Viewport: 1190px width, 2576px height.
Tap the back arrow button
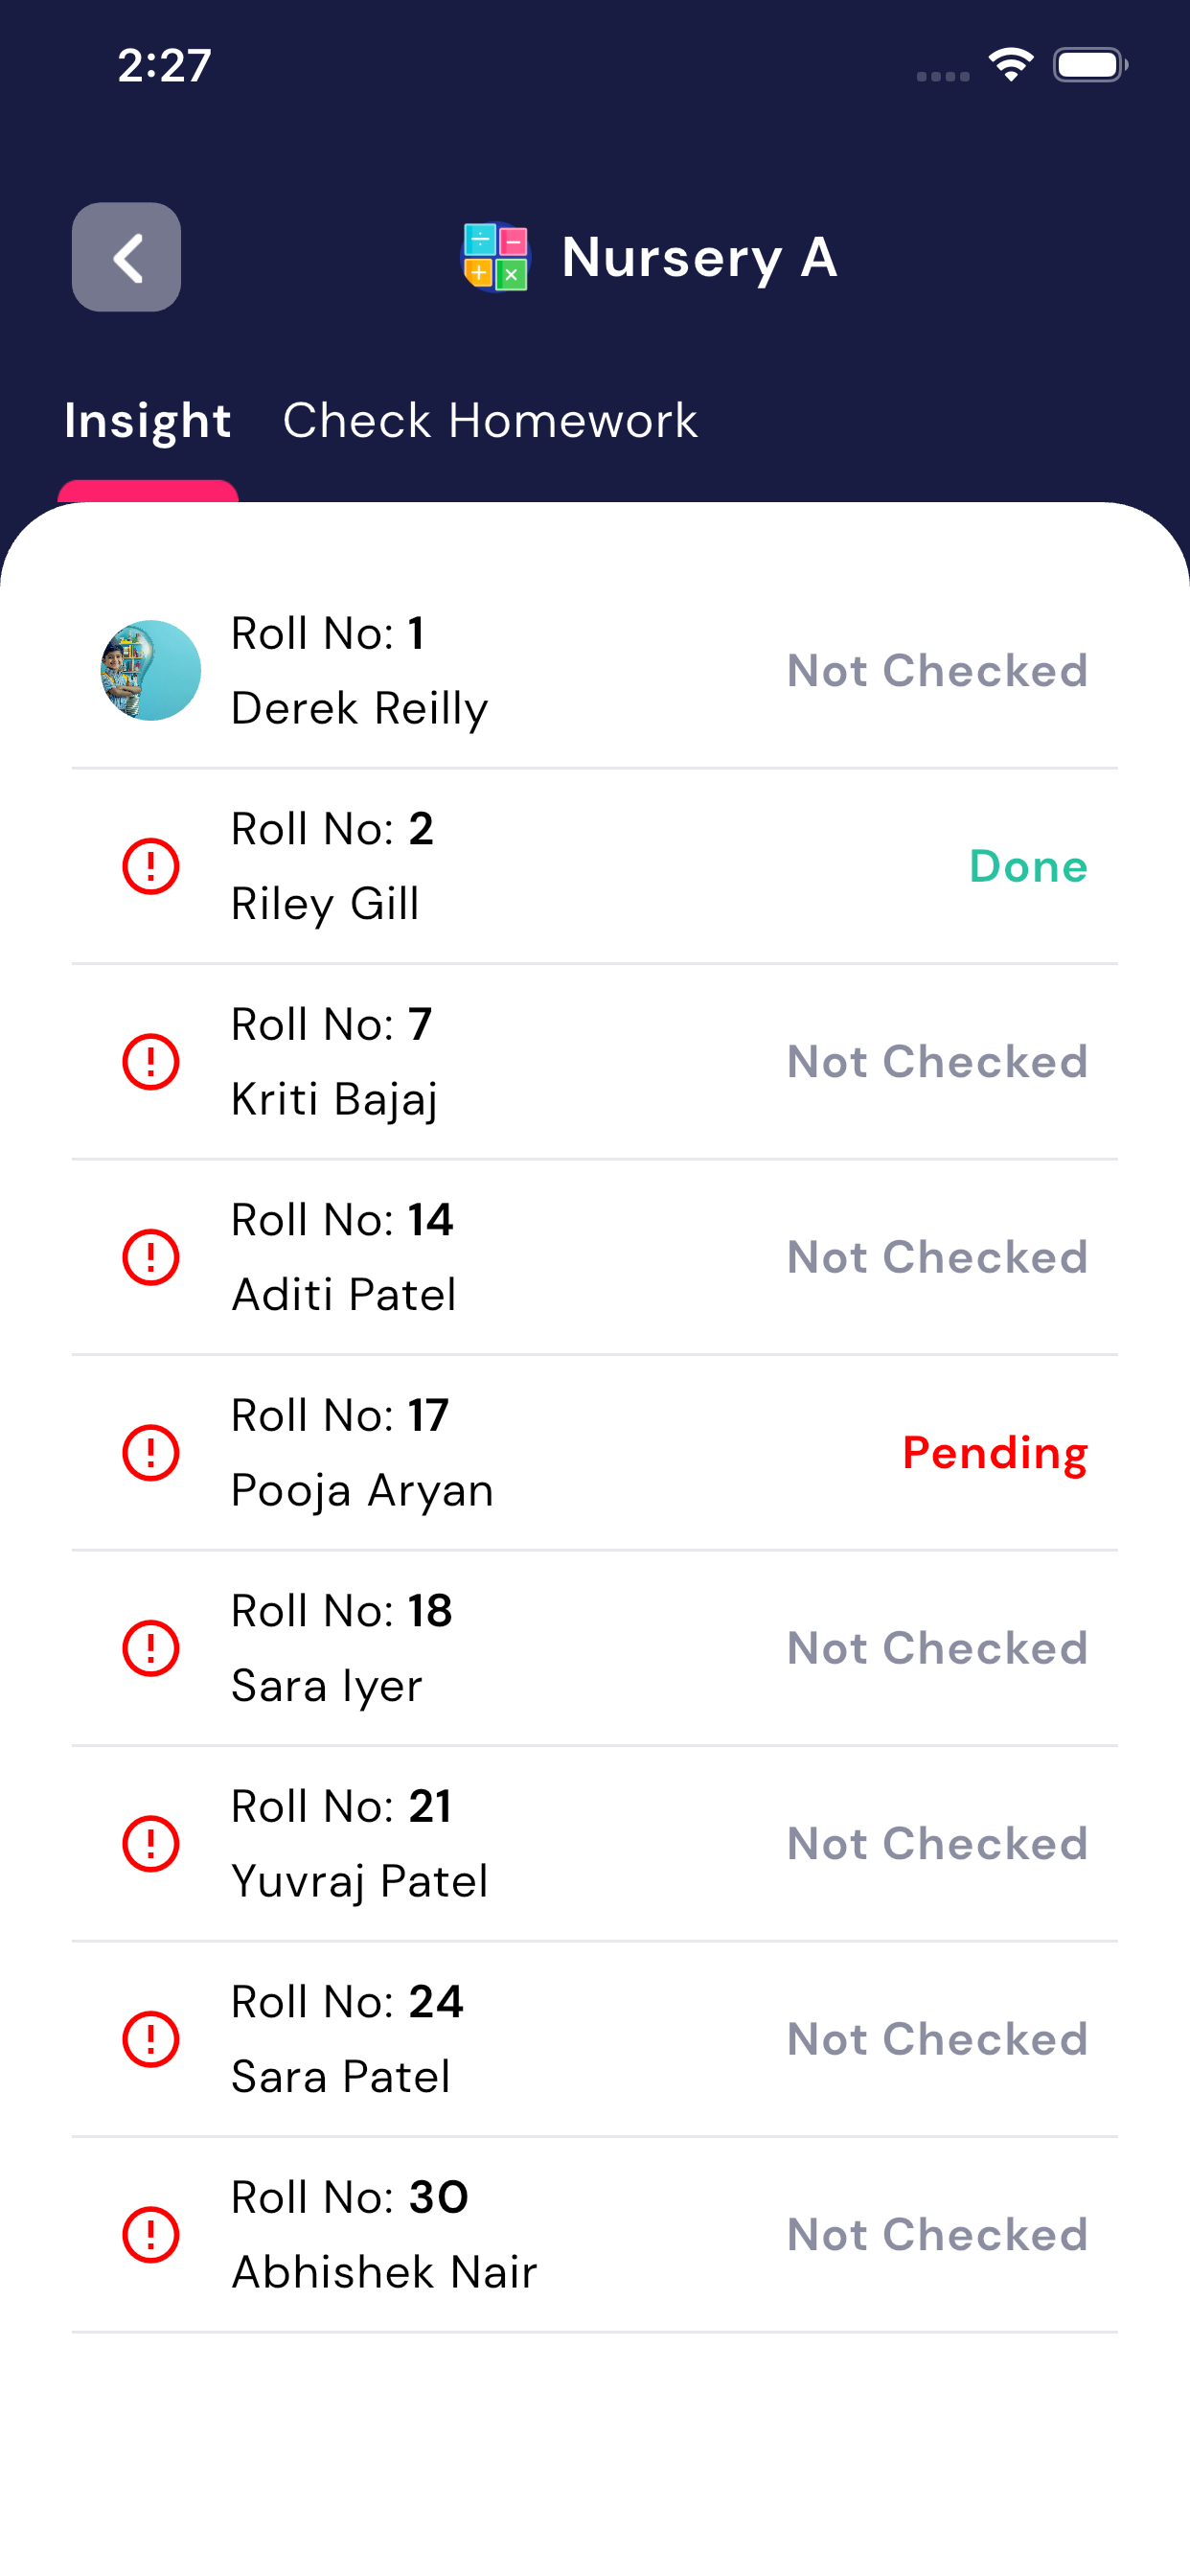126,257
